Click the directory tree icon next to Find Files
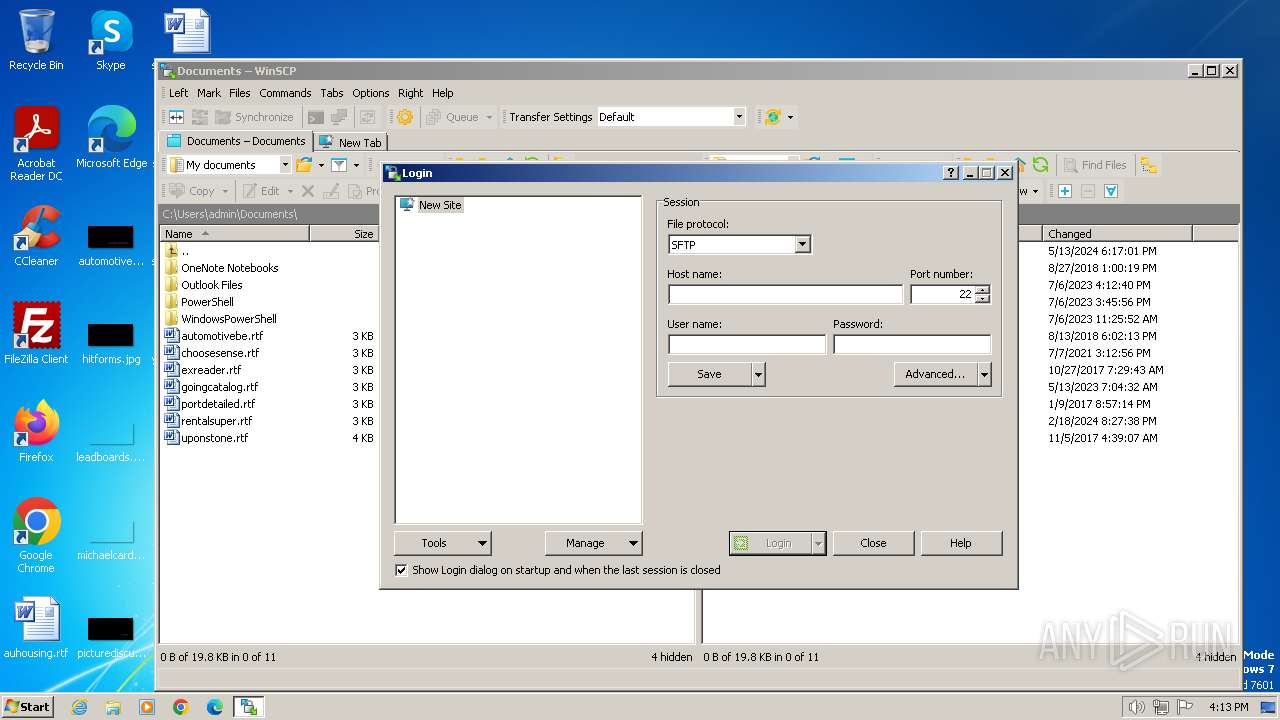Screen dimensions: 1280x720 click(x=1148, y=165)
